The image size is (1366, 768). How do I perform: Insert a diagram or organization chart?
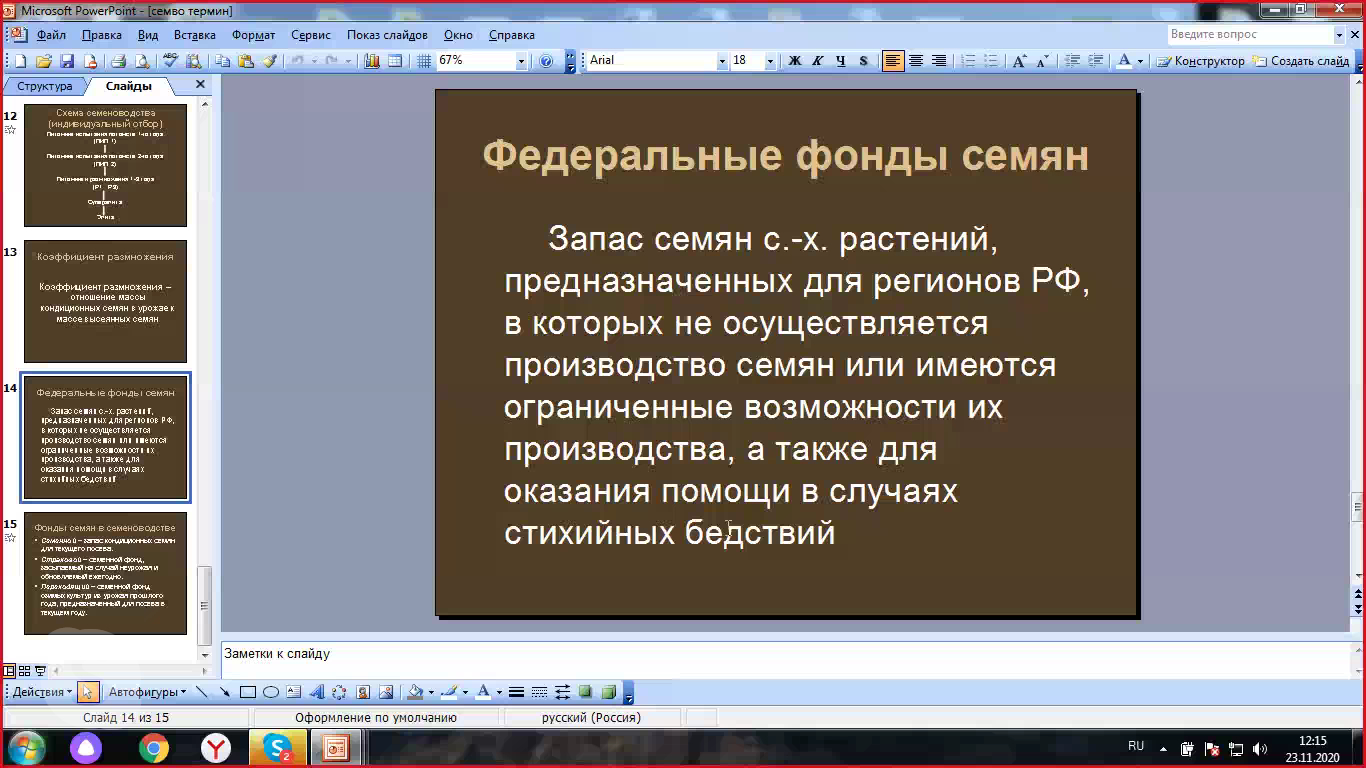(339, 692)
